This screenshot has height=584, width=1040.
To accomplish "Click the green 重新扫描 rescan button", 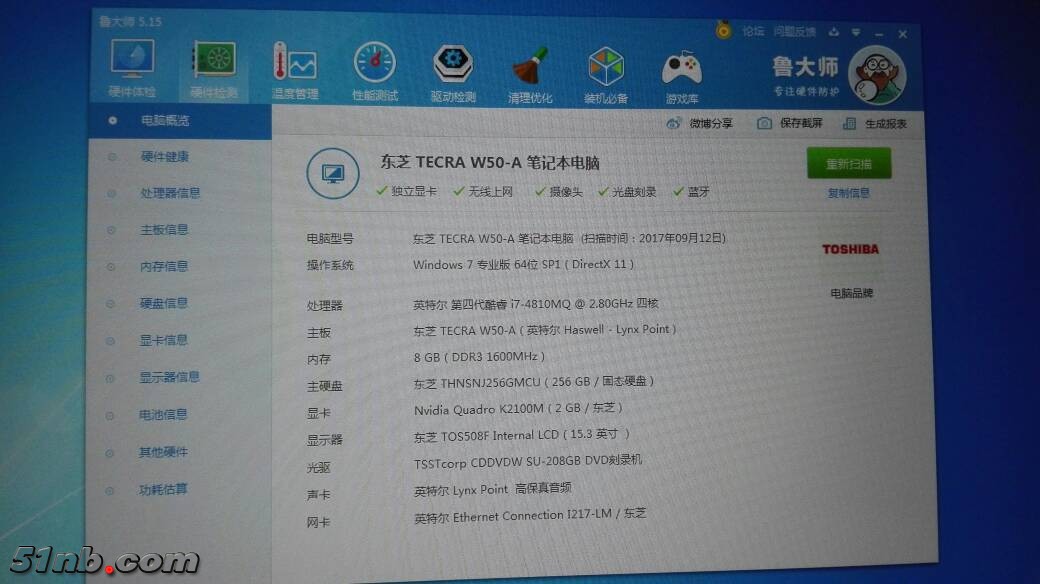I will tap(849, 163).
